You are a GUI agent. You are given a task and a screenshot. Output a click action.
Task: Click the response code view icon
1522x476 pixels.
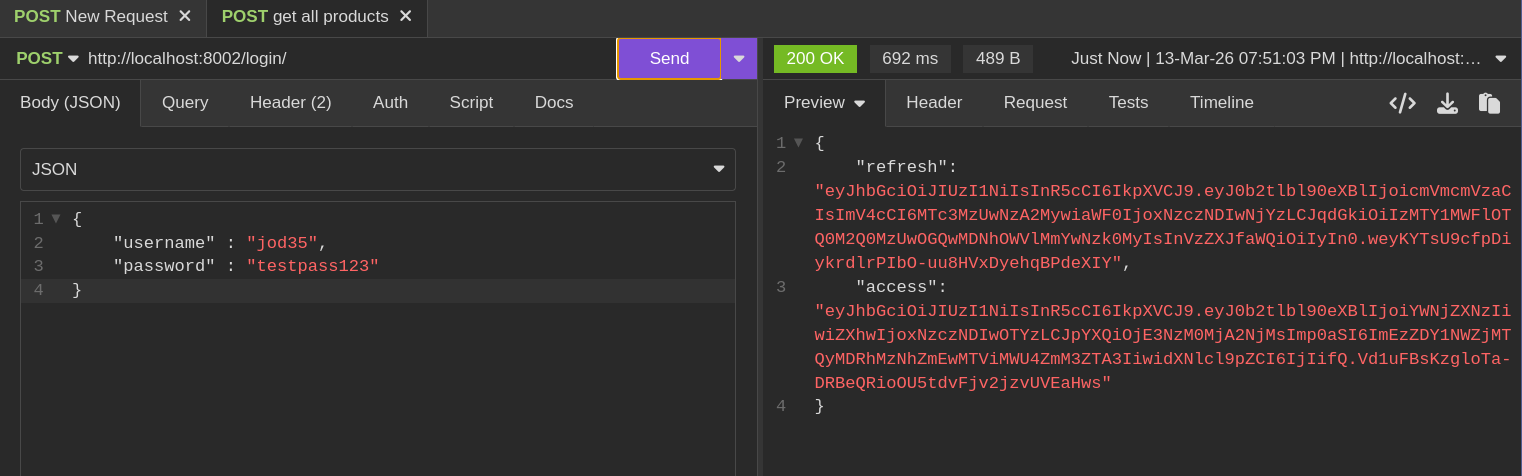[x=1402, y=103]
